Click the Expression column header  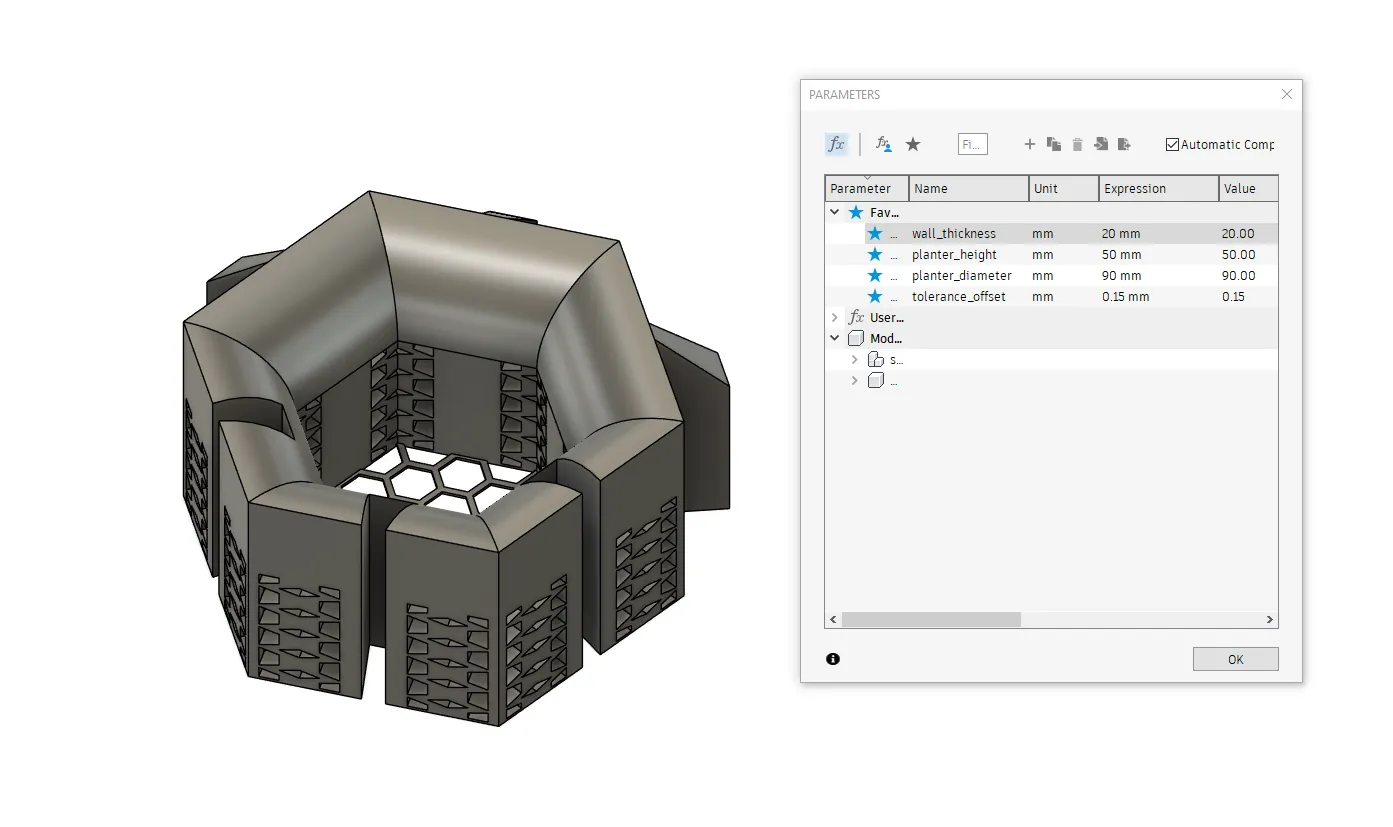click(1159, 188)
